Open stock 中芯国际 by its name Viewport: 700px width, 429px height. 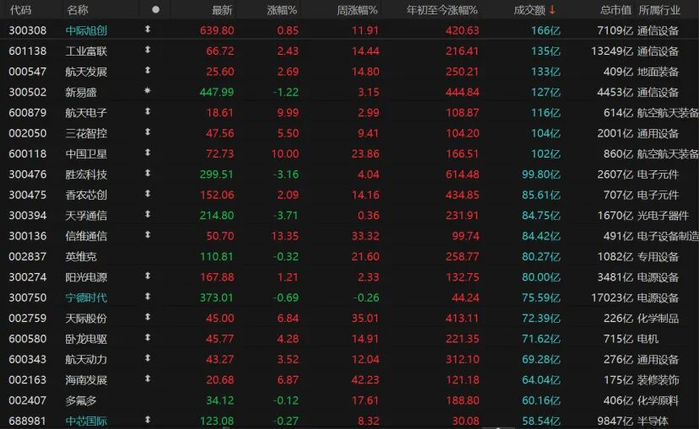(x=86, y=421)
